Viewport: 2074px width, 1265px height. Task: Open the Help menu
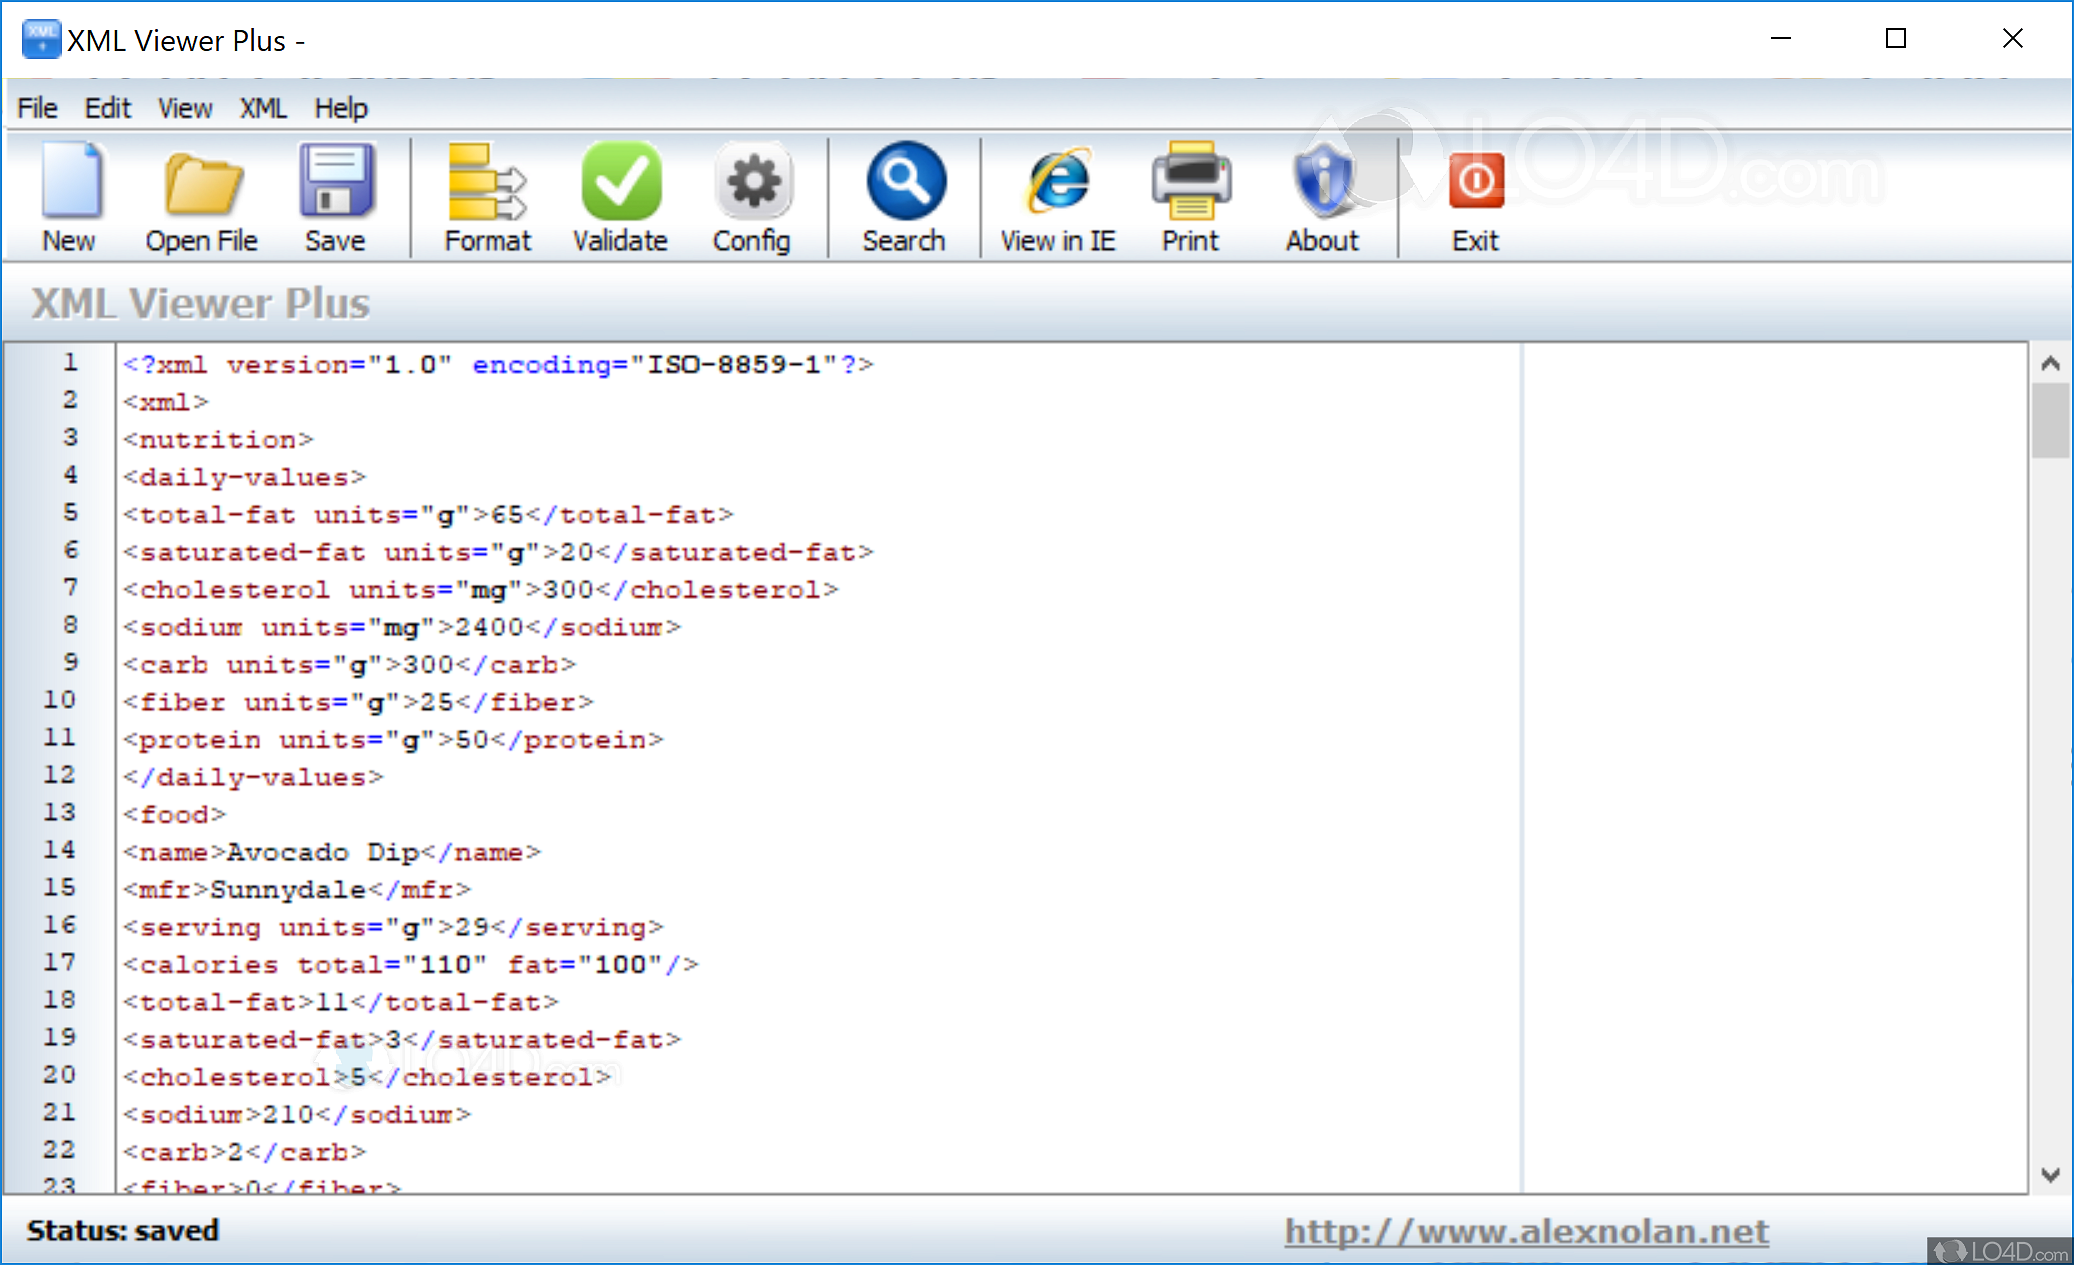[x=341, y=107]
